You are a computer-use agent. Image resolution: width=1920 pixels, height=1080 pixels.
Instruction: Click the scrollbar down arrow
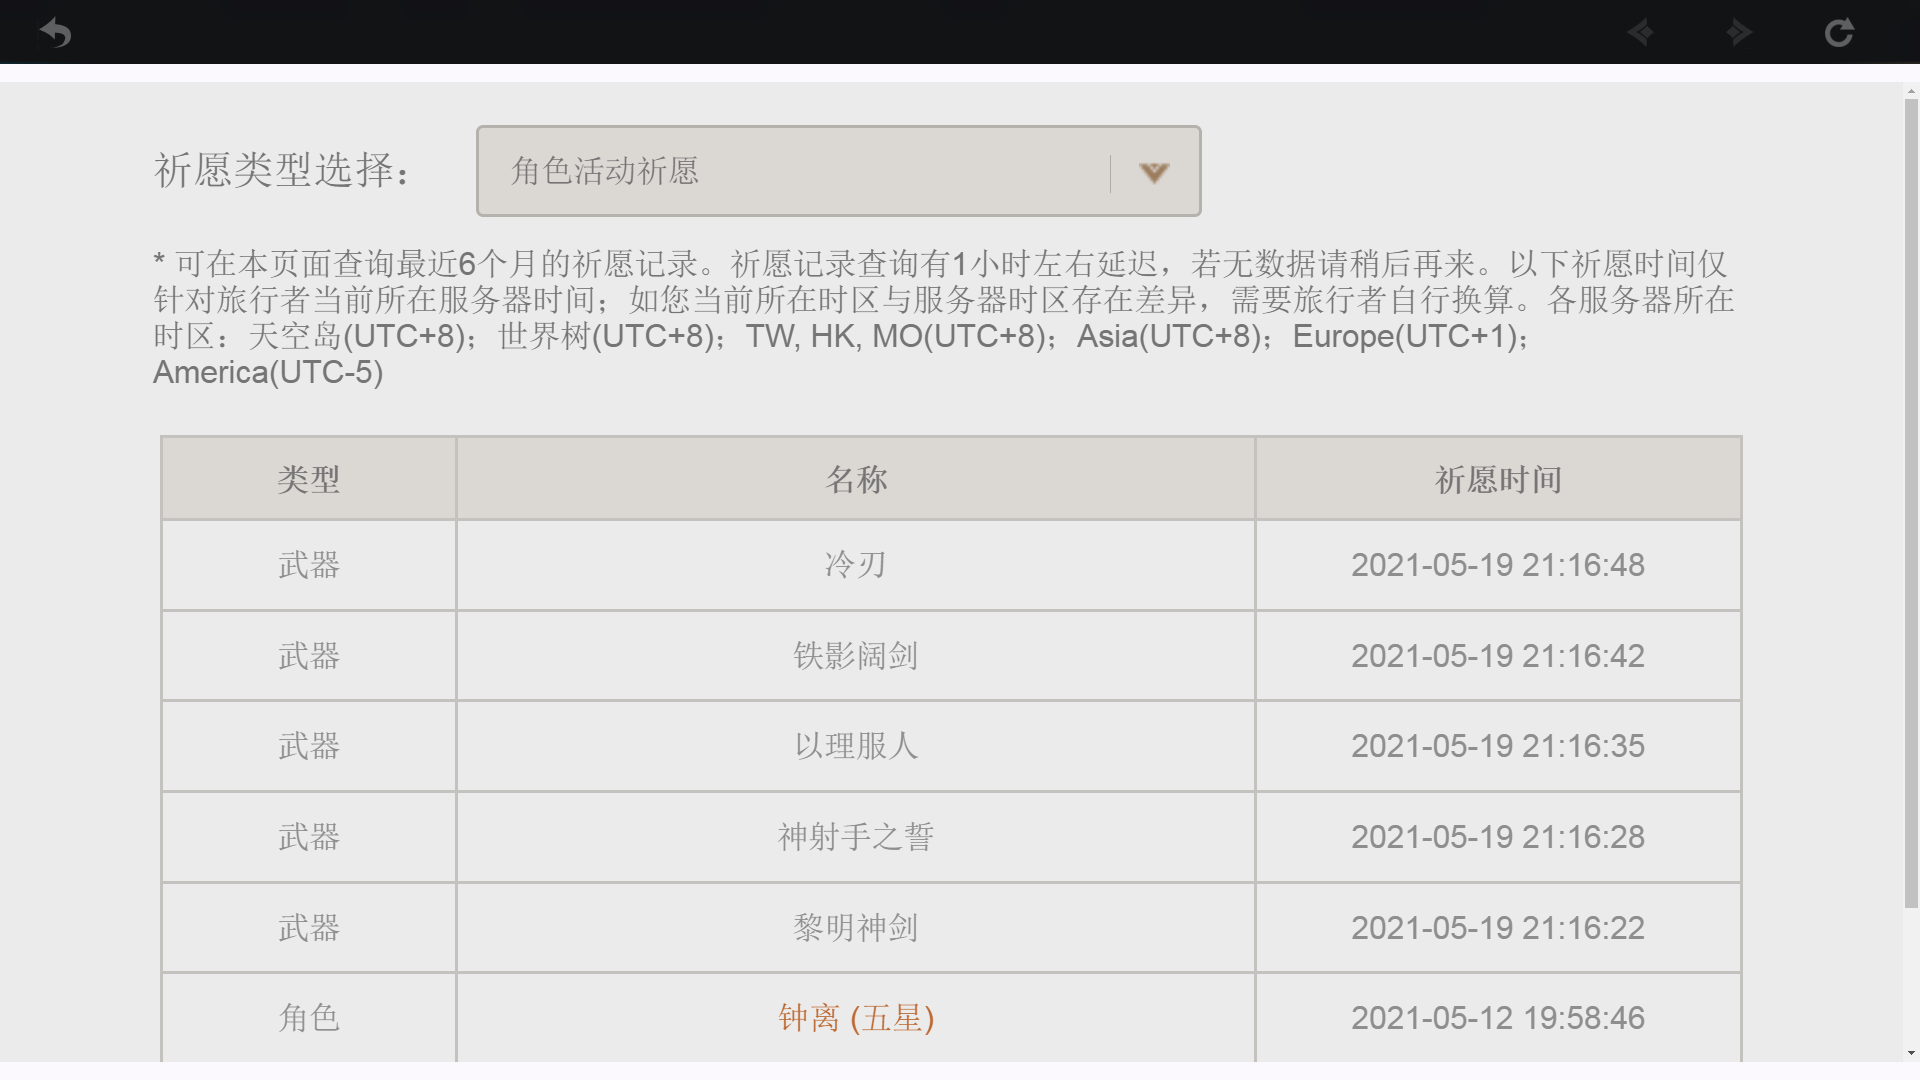1911,1052
